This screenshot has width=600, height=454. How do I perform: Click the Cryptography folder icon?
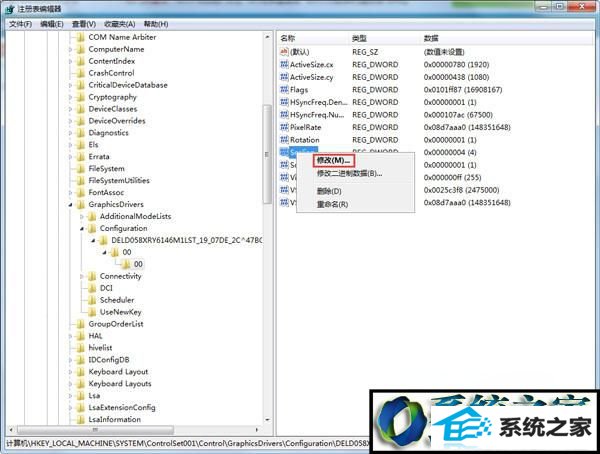click(80, 97)
